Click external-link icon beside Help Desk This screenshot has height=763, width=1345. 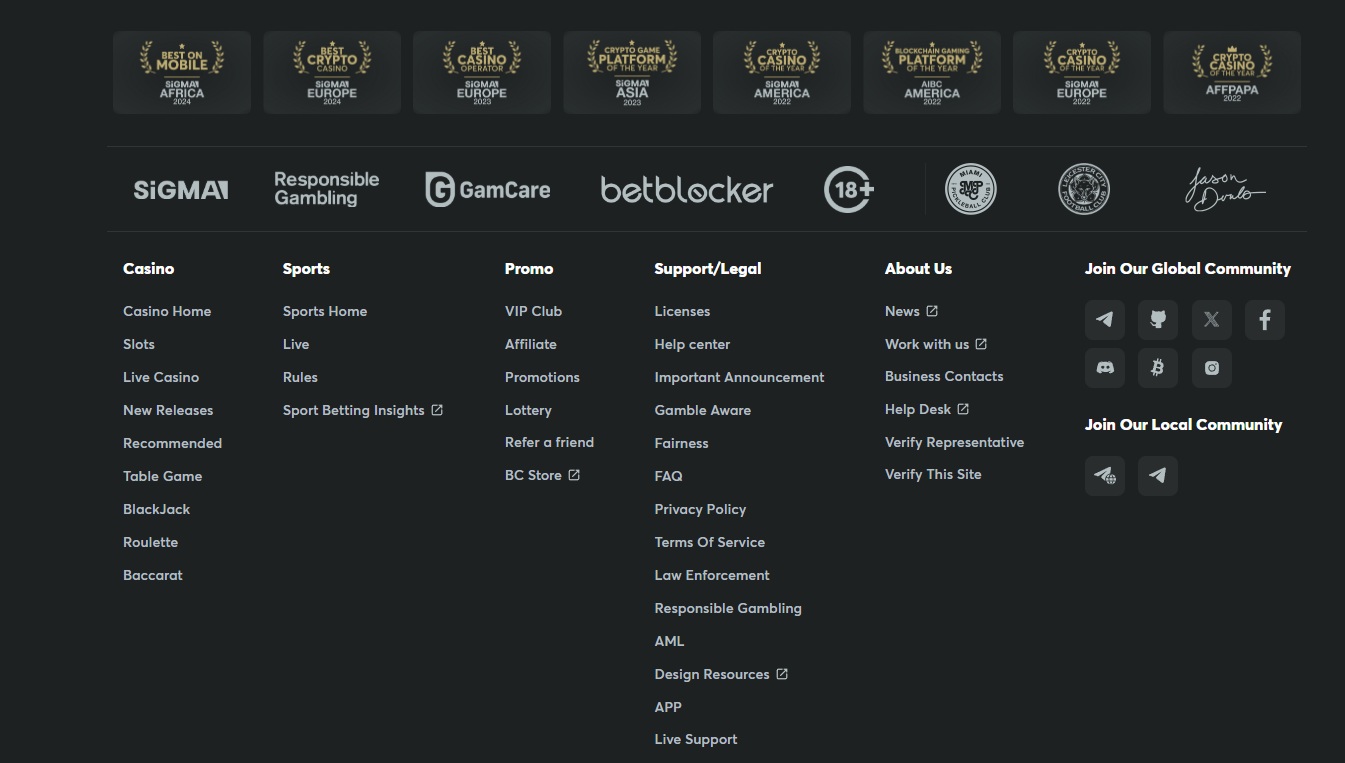click(x=963, y=409)
